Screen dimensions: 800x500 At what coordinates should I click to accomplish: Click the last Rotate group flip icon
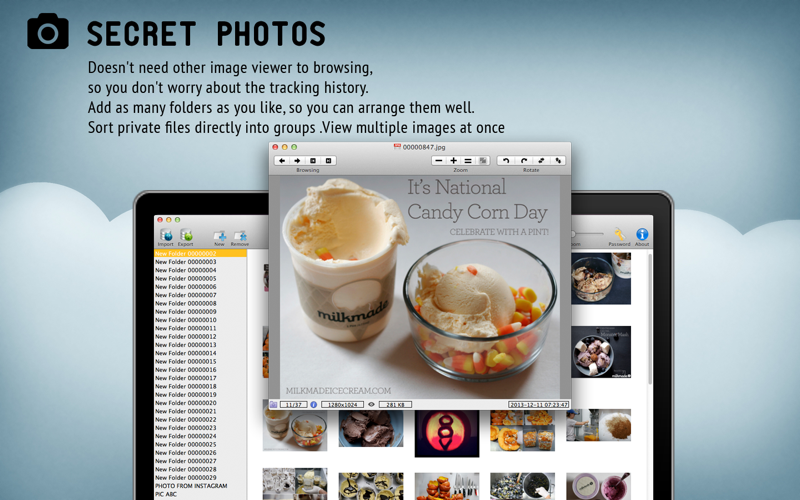point(558,161)
